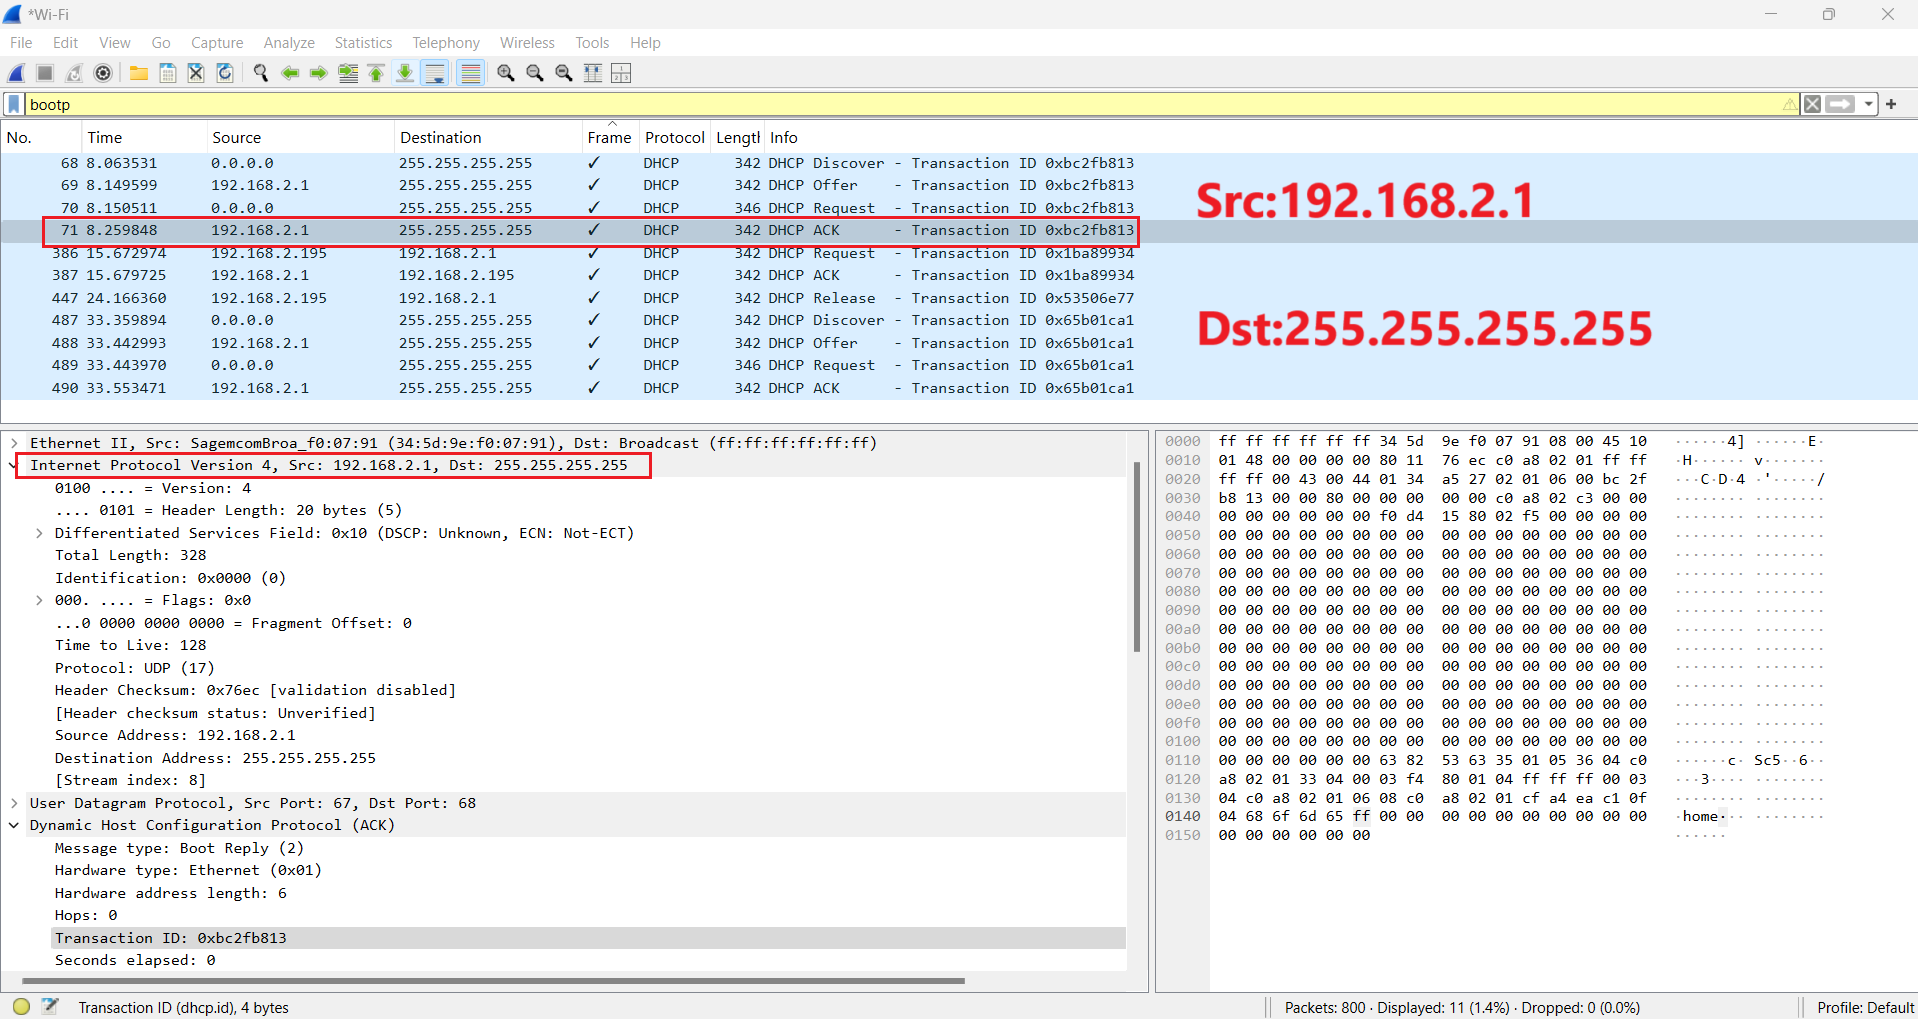Go forward in packet history
The width and height of the screenshot is (1918, 1019).
[319, 73]
